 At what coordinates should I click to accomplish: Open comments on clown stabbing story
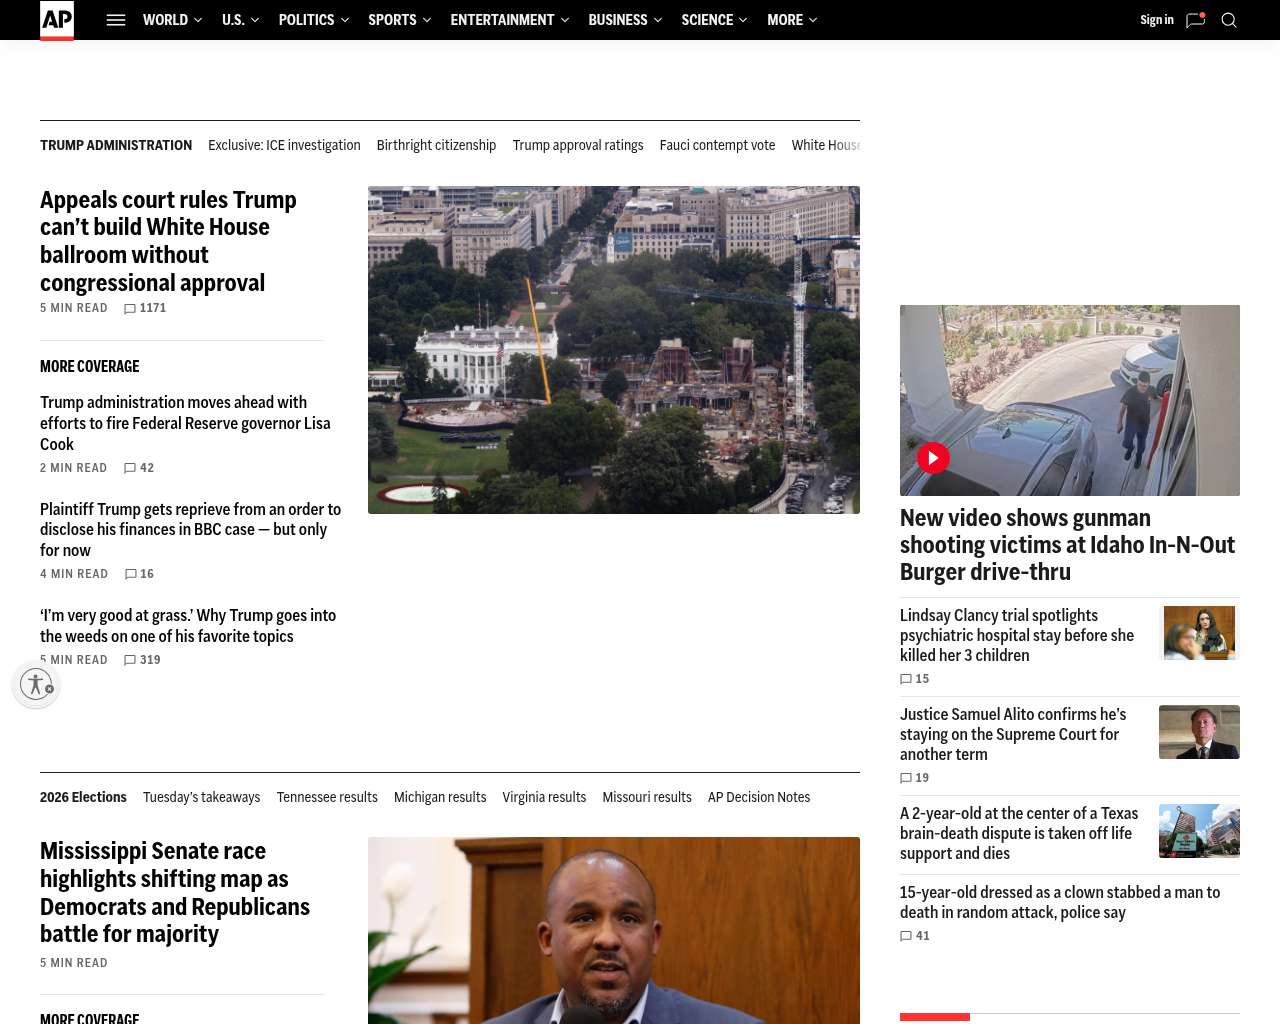pyautogui.click(x=915, y=936)
